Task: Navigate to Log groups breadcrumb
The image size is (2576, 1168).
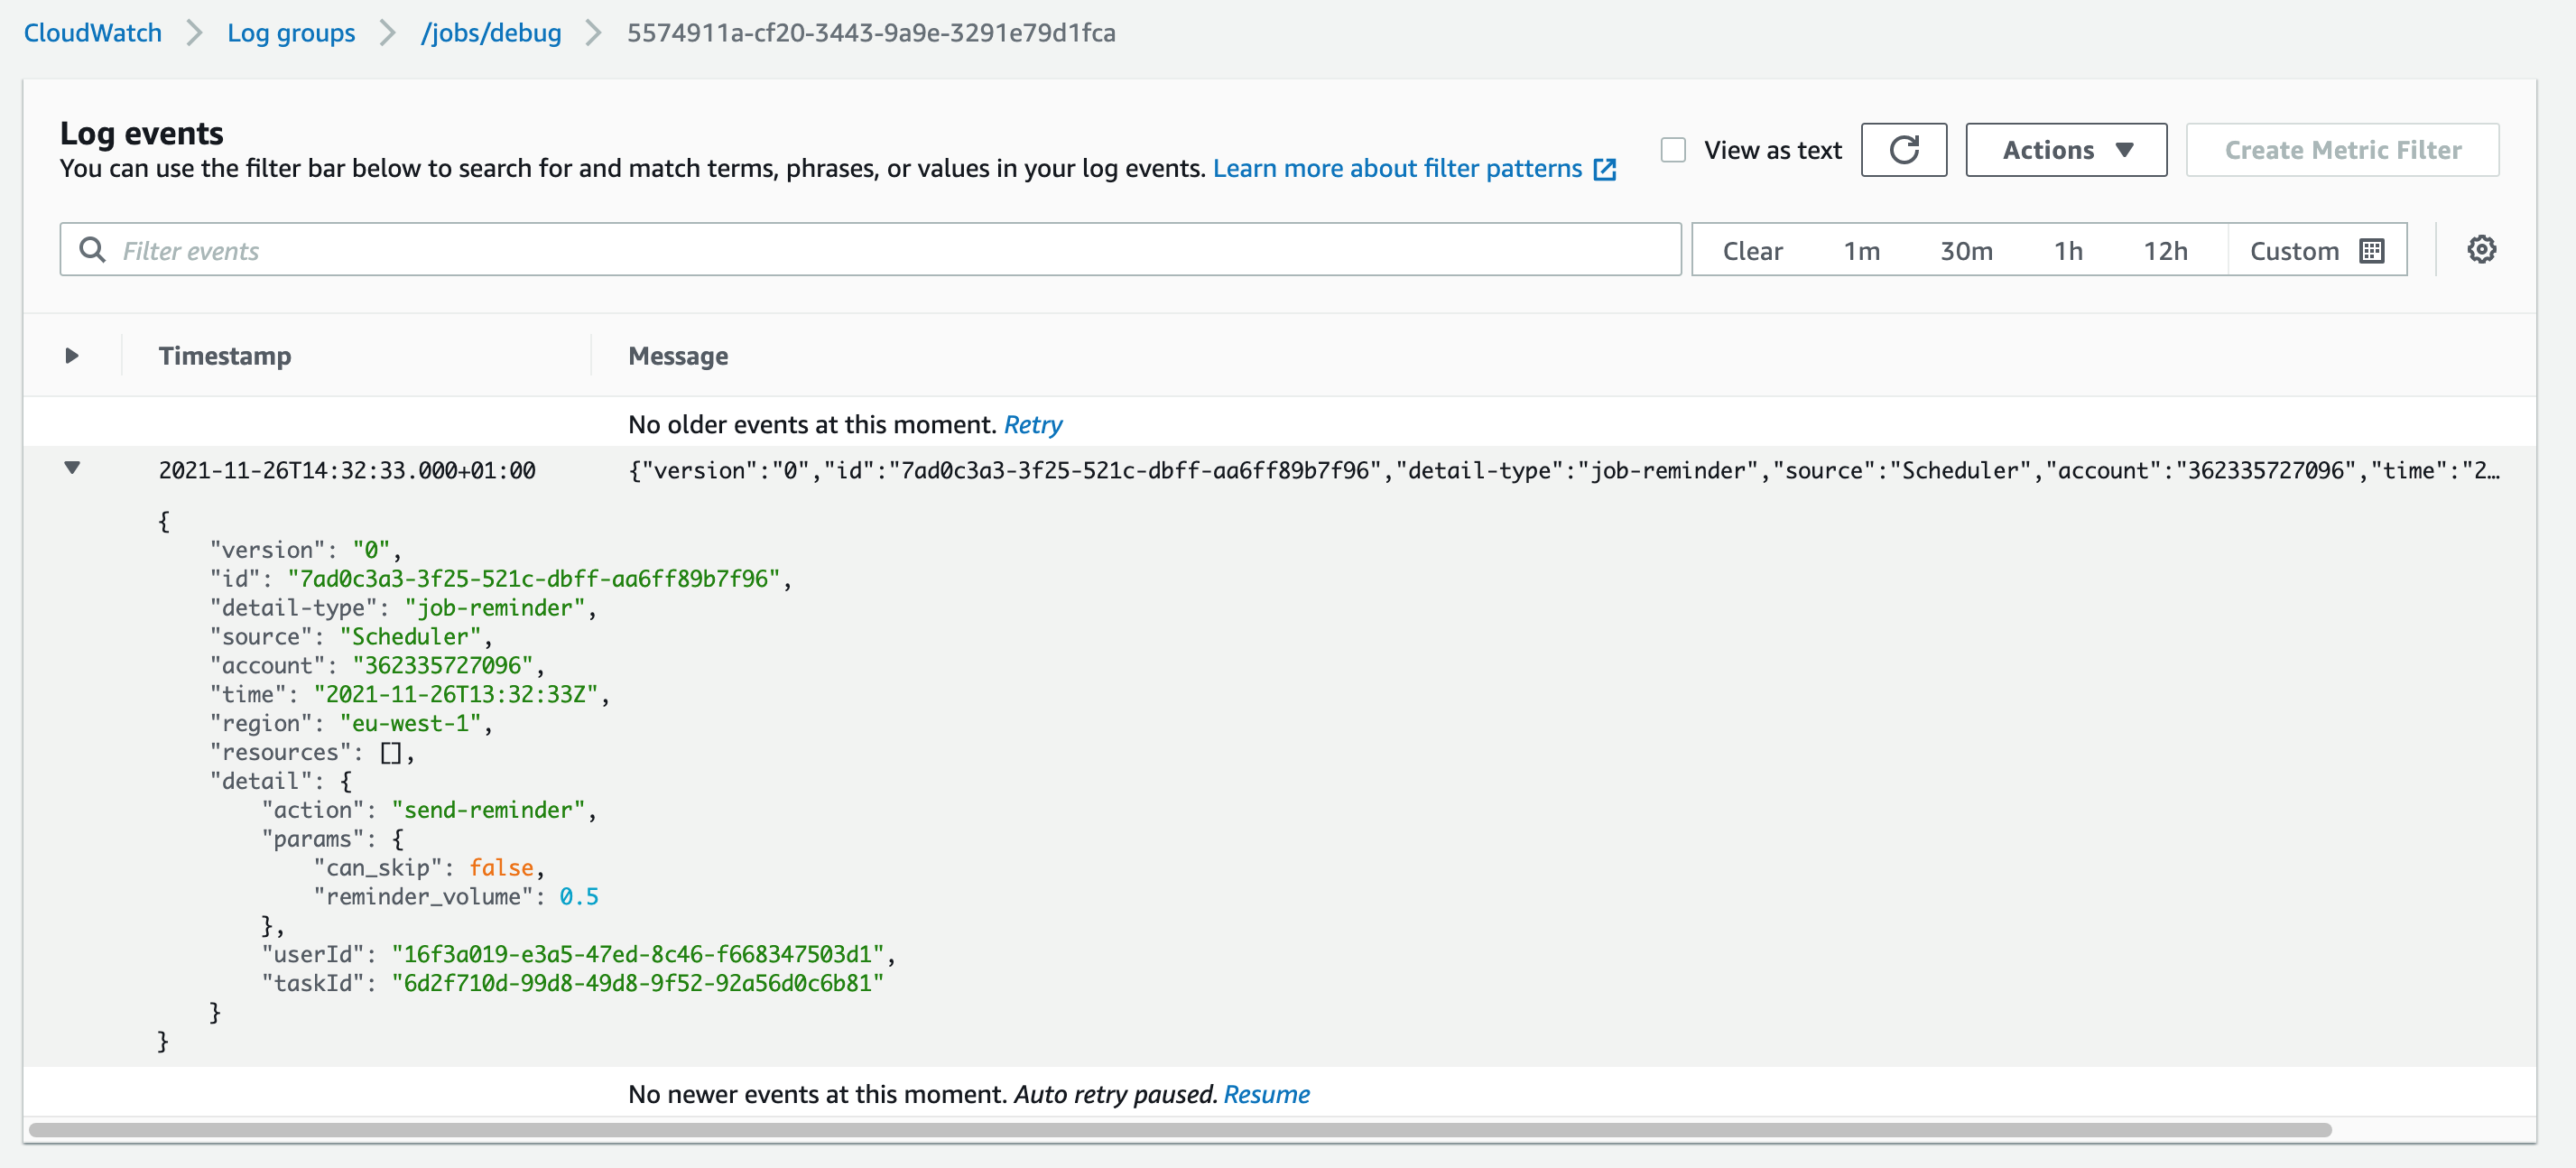Action: [291, 32]
